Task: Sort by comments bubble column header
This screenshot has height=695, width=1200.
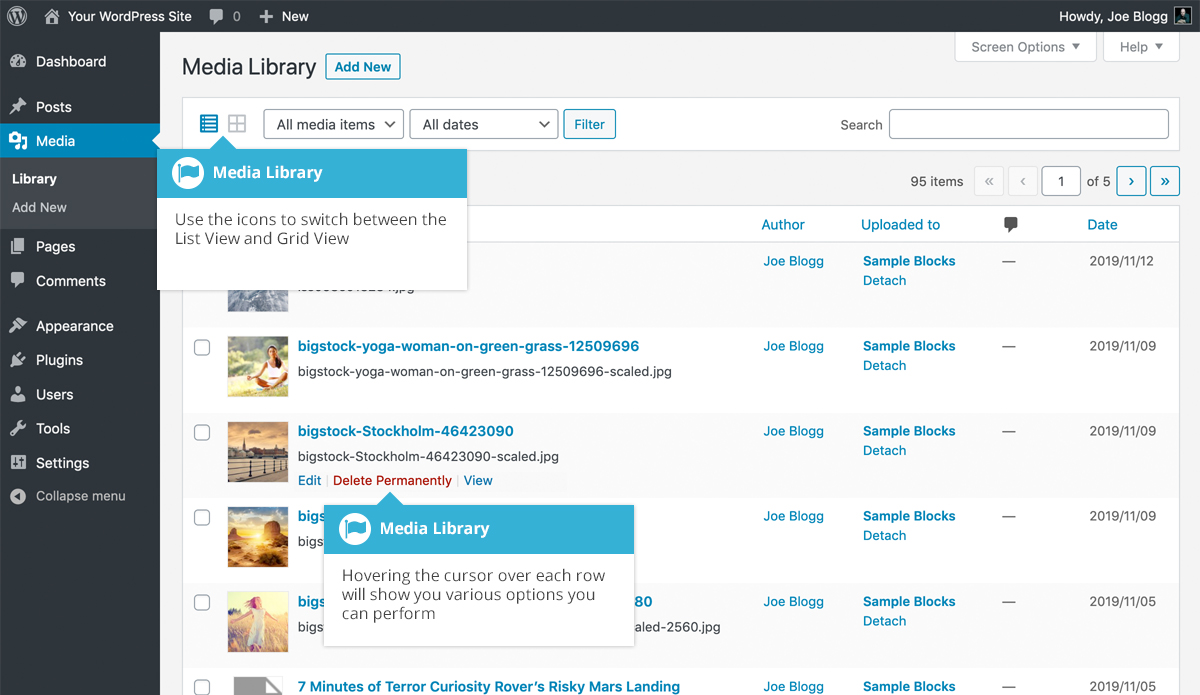Action: coord(1011,225)
